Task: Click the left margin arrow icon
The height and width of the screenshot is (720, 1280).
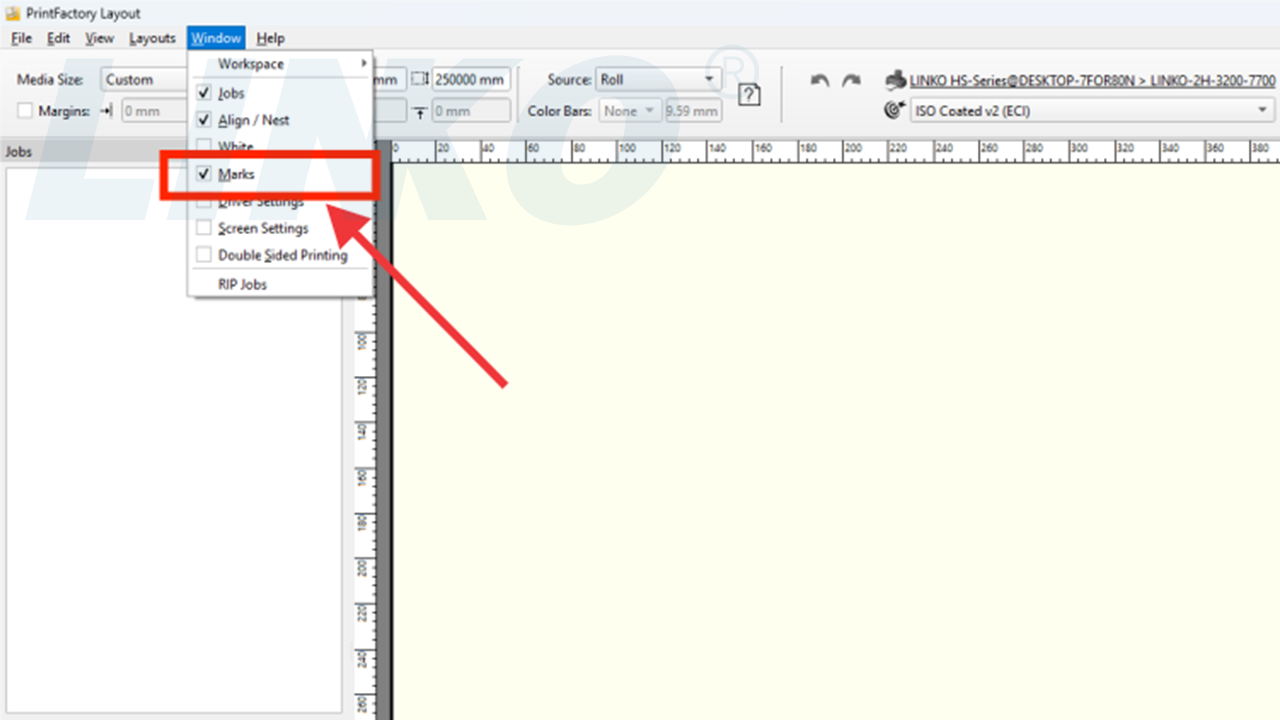Action: [x=107, y=111]
